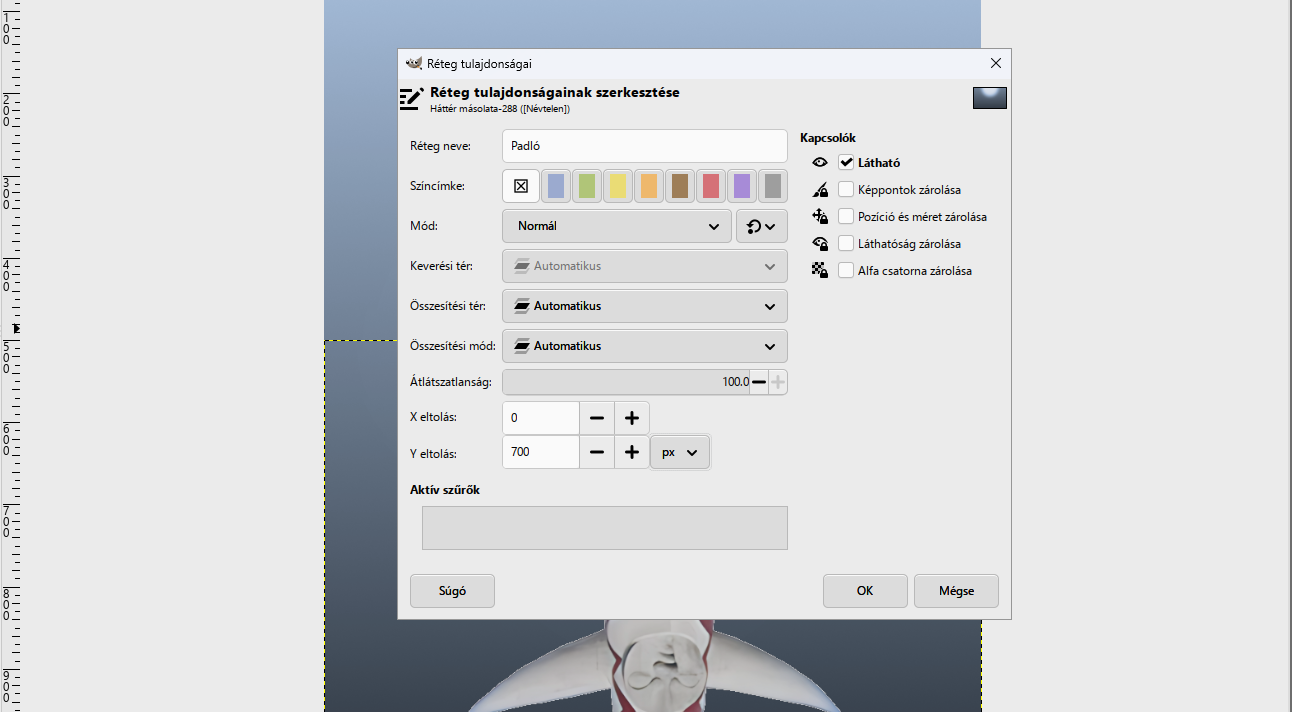Click the eye-lock icon for visibility

(x=820, y=243)
